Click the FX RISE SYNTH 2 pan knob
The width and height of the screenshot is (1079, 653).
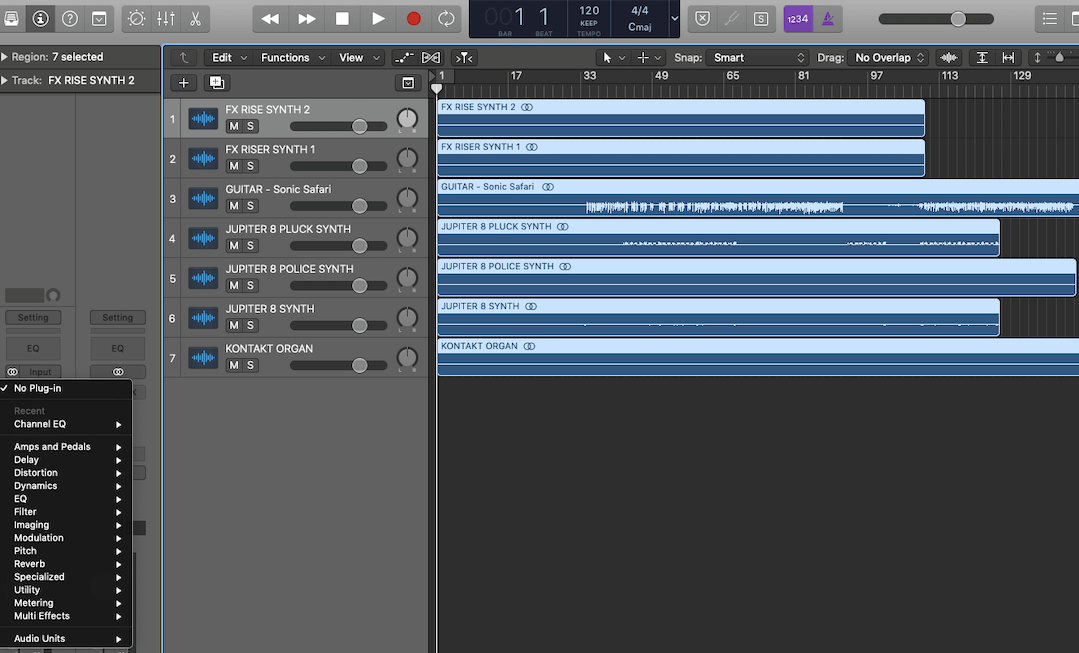[407, 119]
